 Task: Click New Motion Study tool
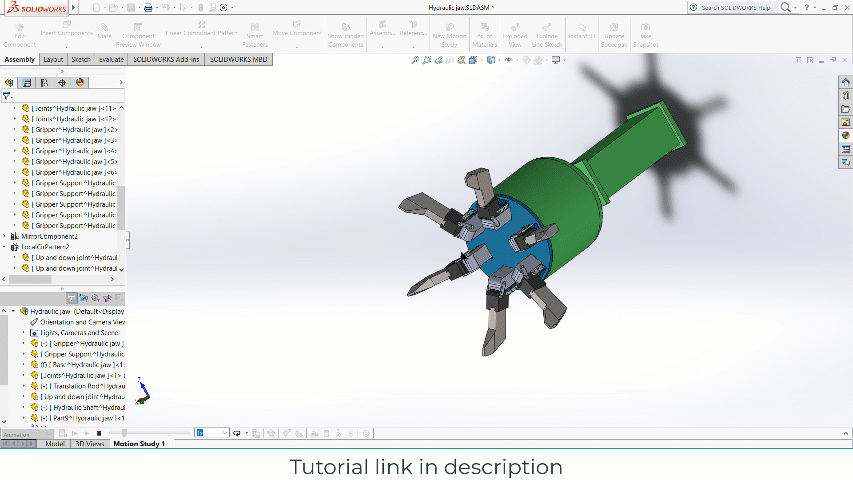click(449, 35)
